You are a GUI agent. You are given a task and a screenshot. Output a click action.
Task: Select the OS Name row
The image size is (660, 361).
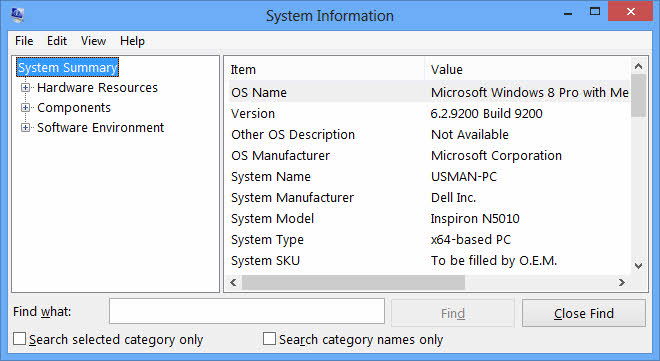(429, 92)
